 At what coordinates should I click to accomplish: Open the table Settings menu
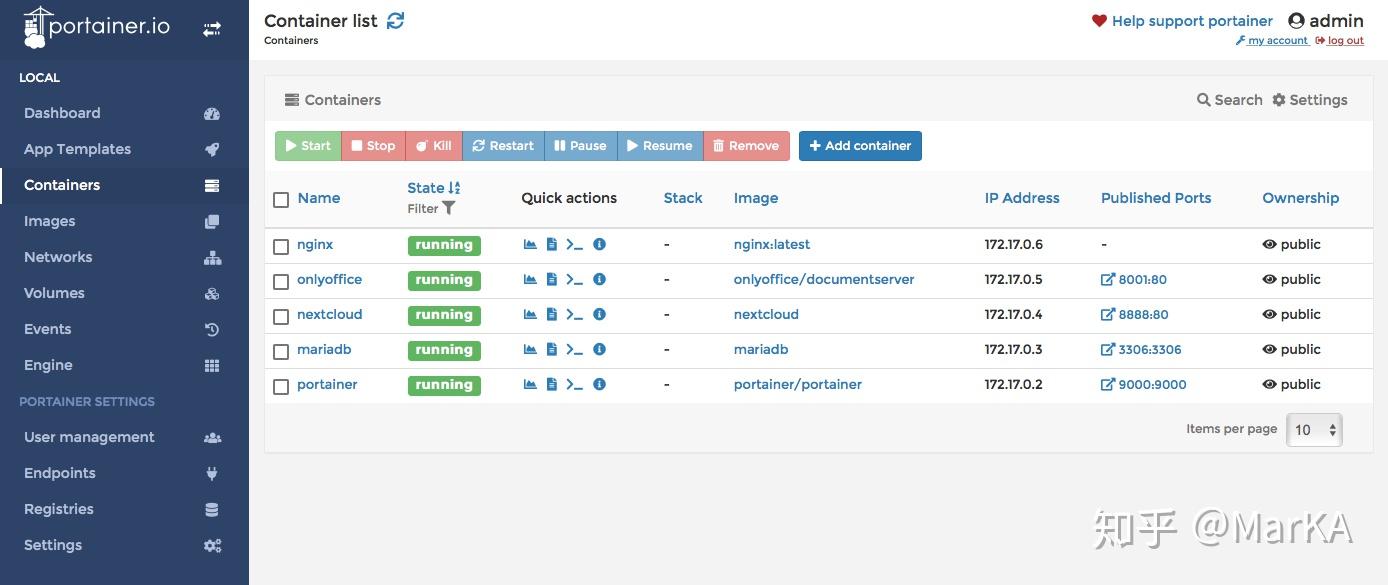pos(1310,100)
